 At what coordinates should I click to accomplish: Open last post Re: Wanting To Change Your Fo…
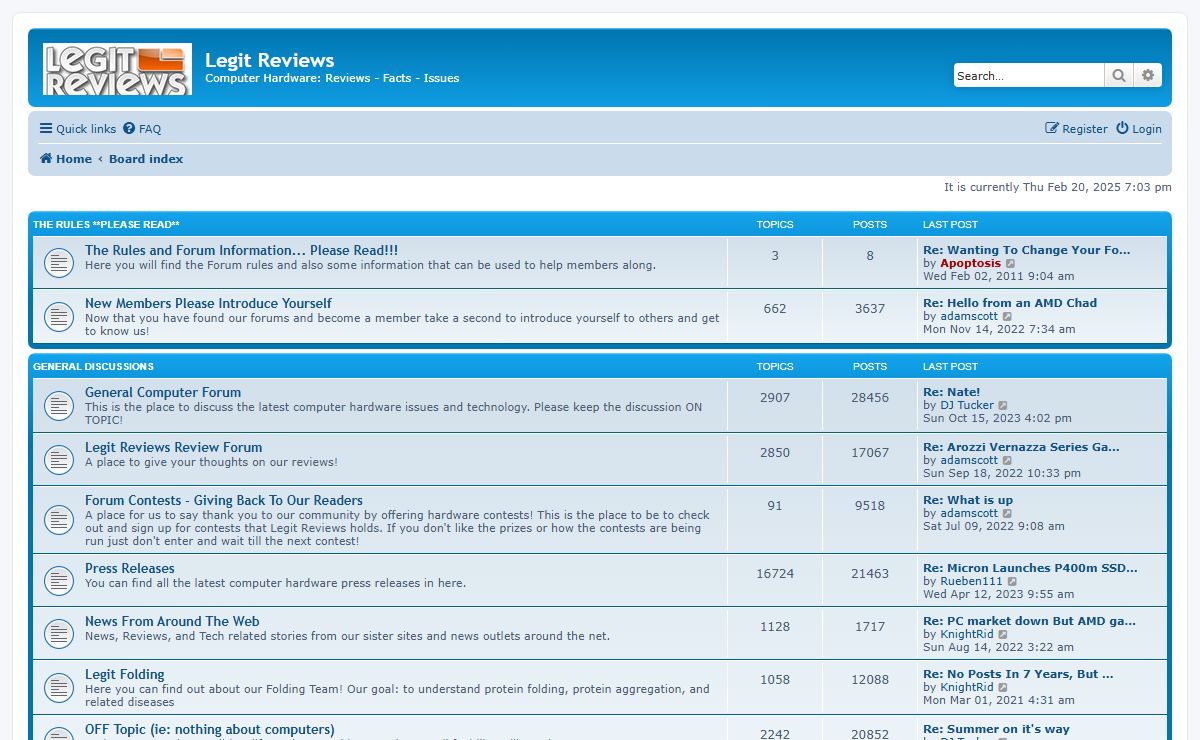(x=1027, y=250)
